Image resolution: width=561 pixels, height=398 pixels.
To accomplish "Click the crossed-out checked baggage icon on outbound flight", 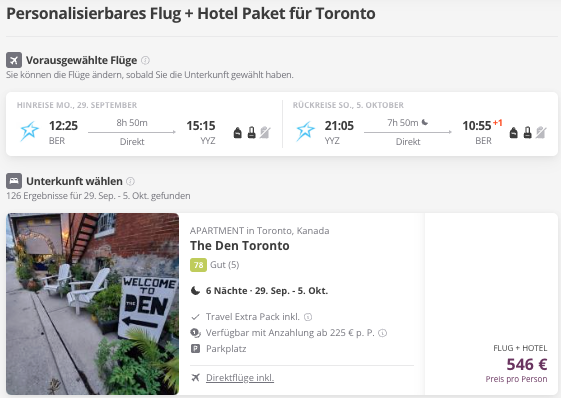I will click(x=265, y=132).
